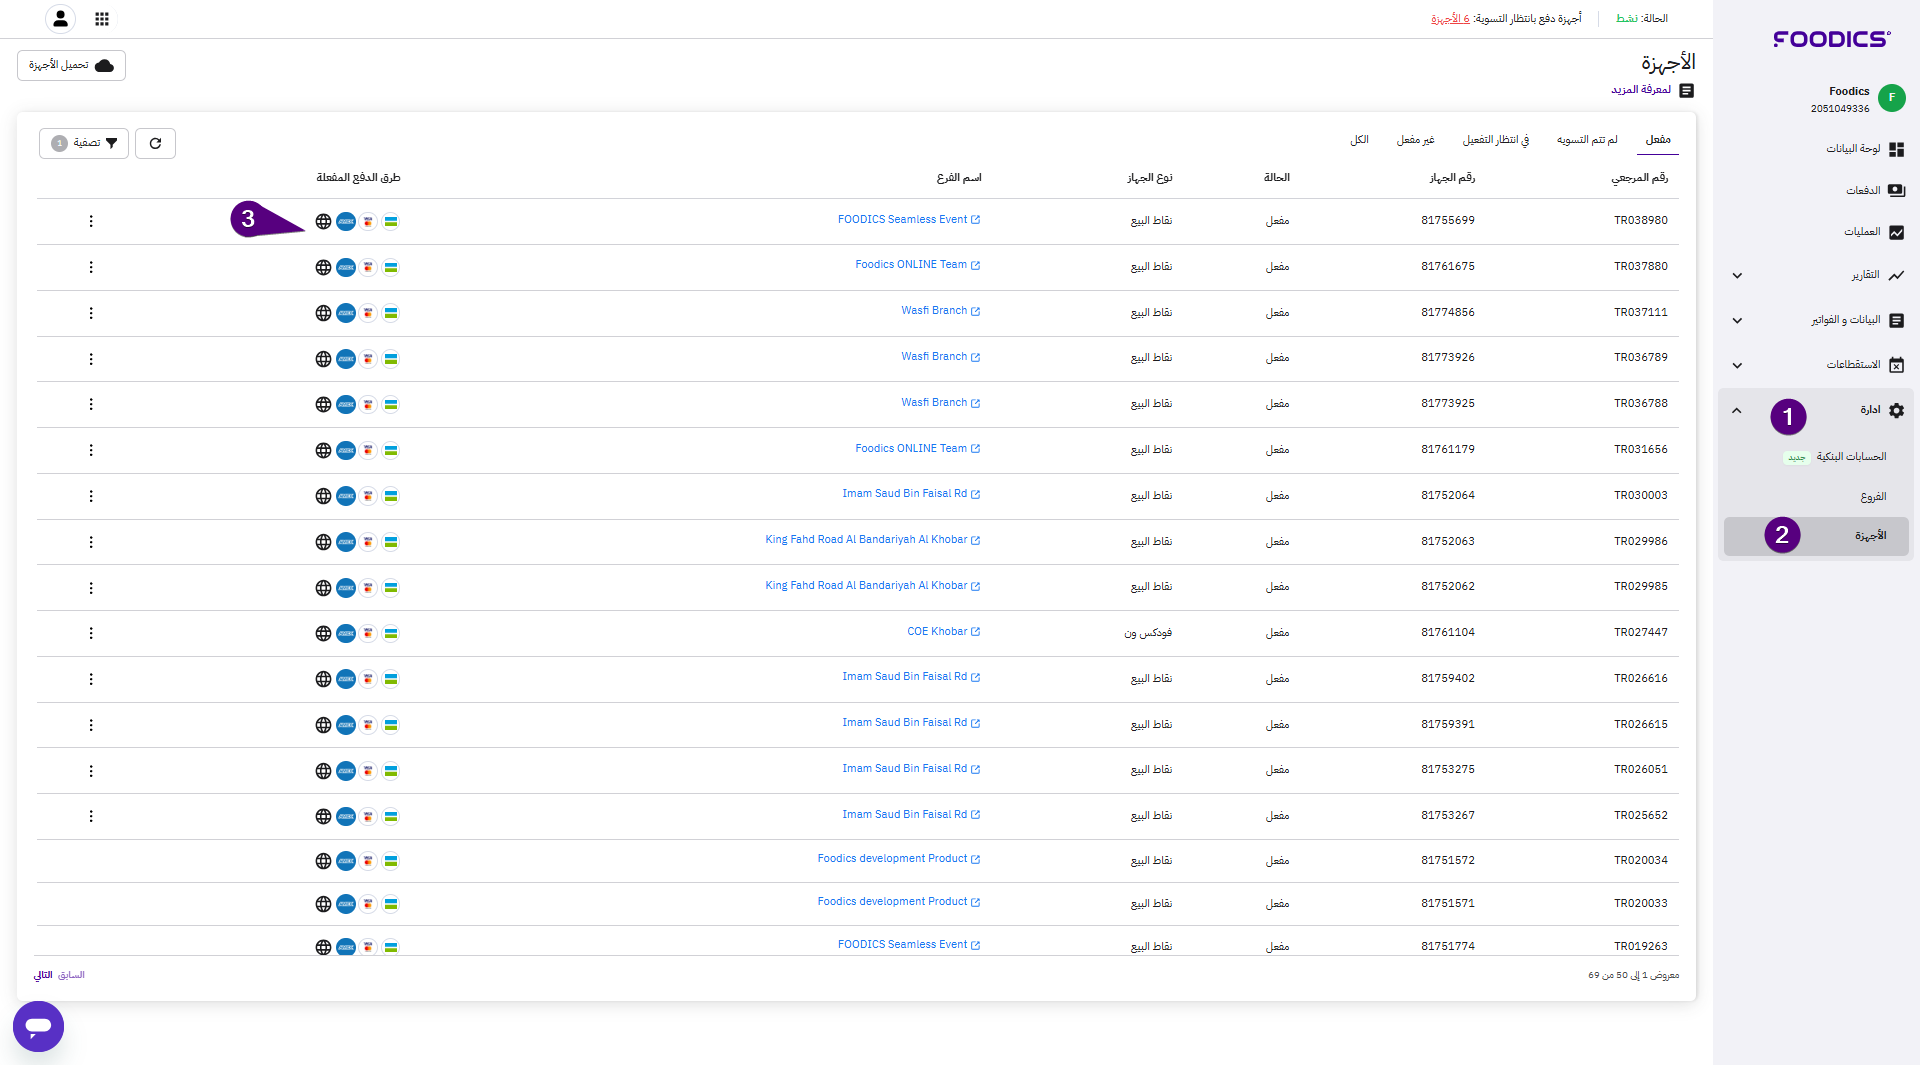Click the 6 الأجهزة pending settlement link

(x=1450, y=19)
